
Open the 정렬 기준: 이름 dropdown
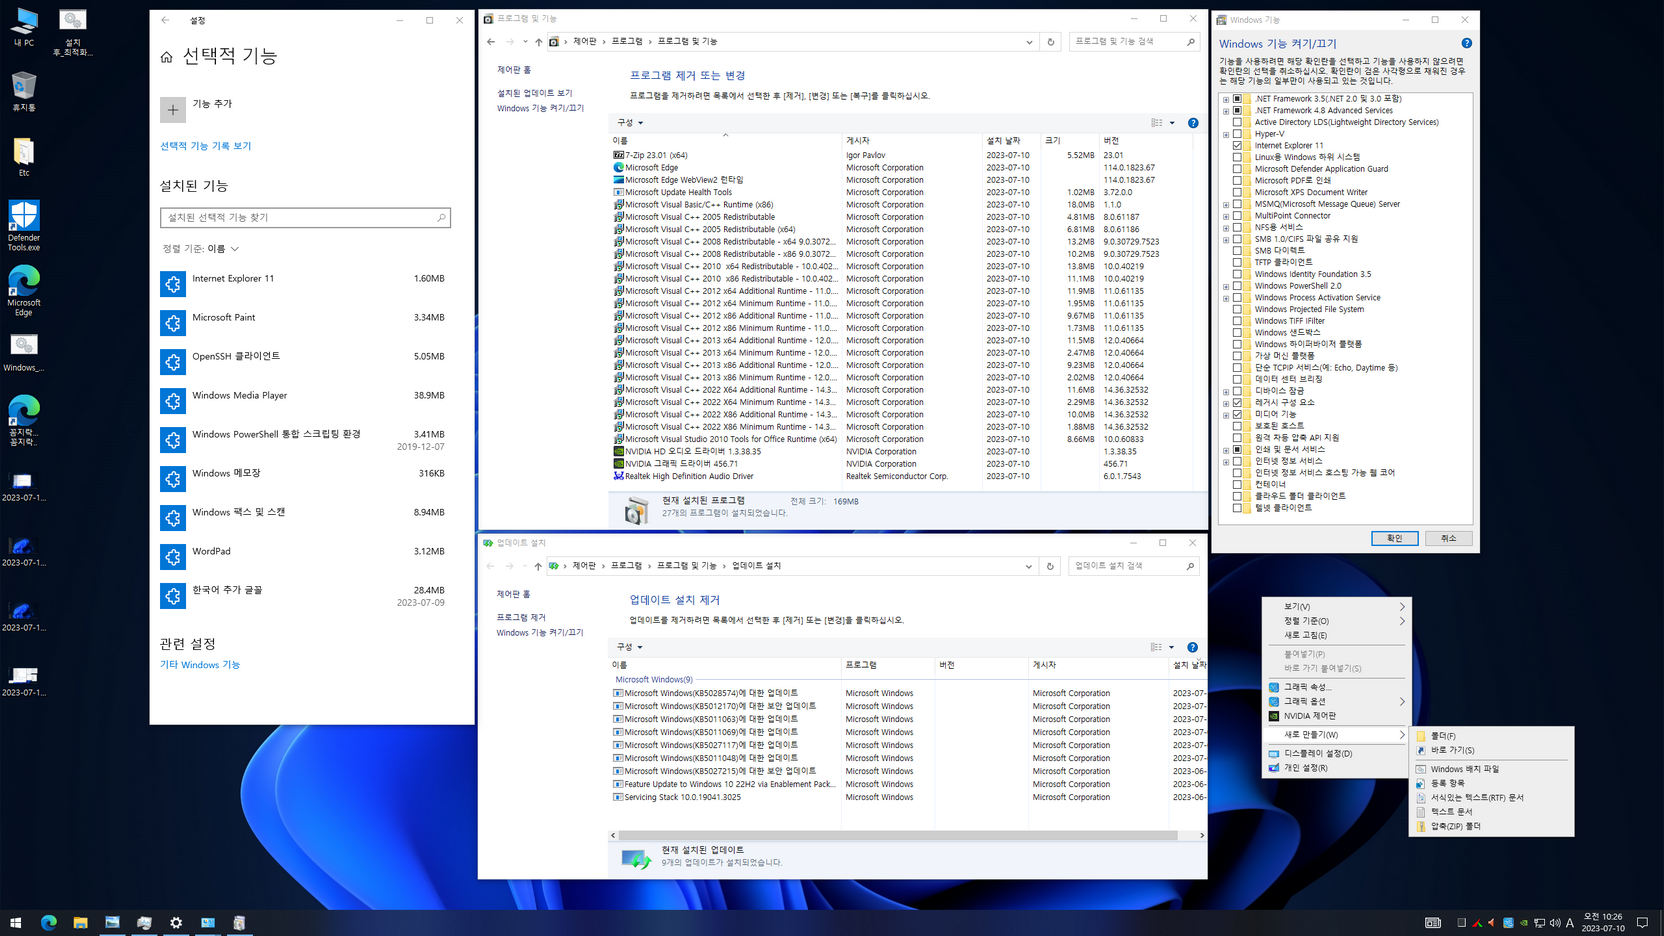[201, 249]
